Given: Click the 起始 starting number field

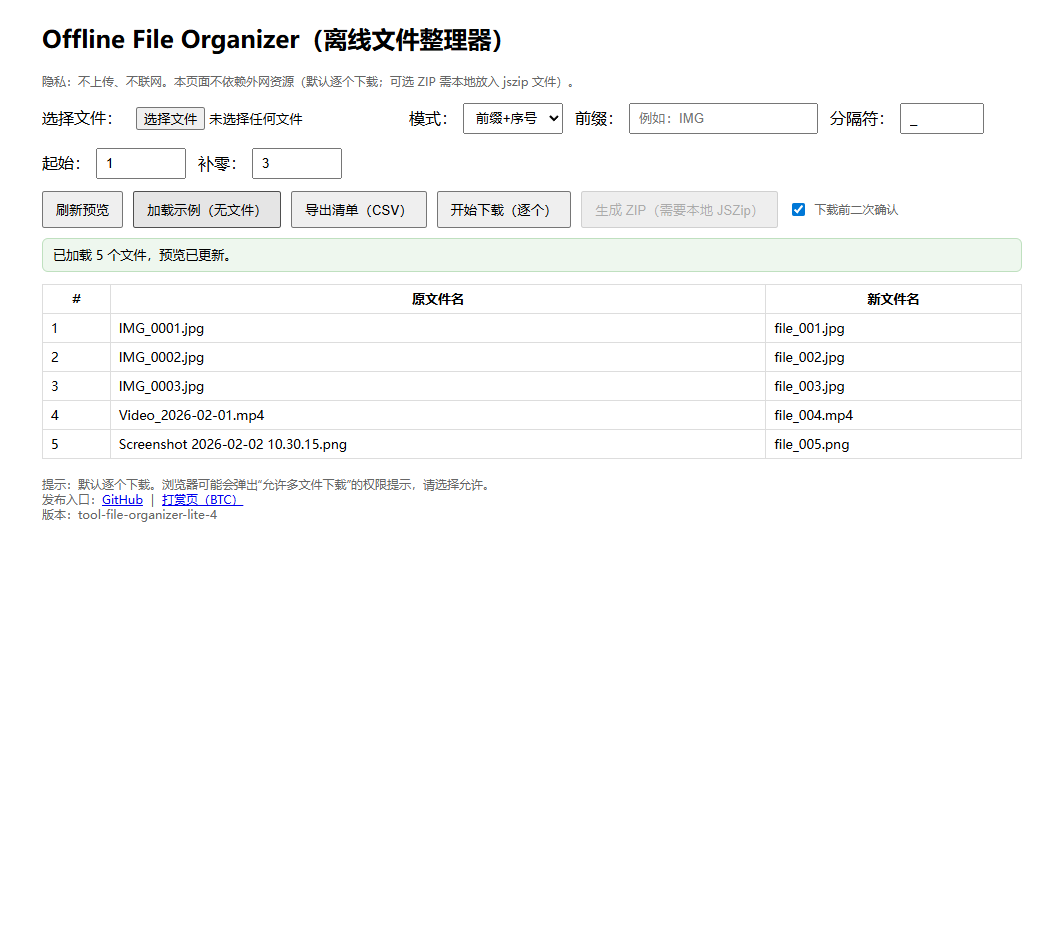Looking at the screenshot, I should (x=140, y=162).
